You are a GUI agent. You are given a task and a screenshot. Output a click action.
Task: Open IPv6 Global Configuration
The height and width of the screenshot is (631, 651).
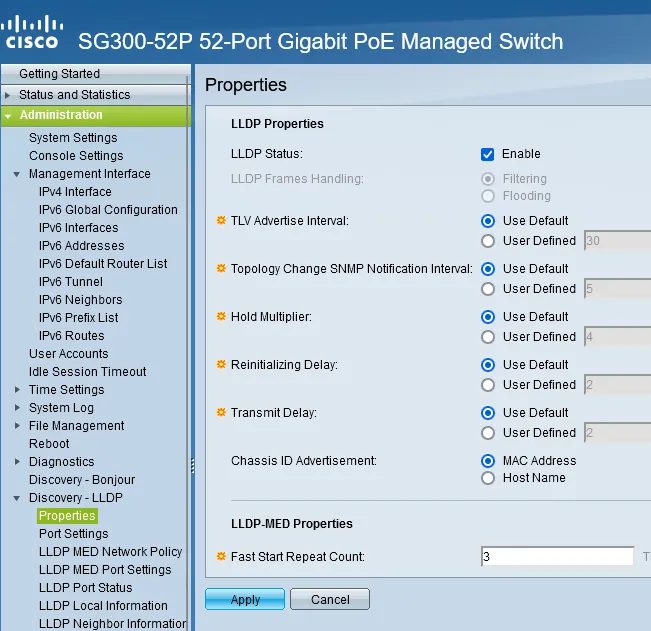(x=108, y=210)
